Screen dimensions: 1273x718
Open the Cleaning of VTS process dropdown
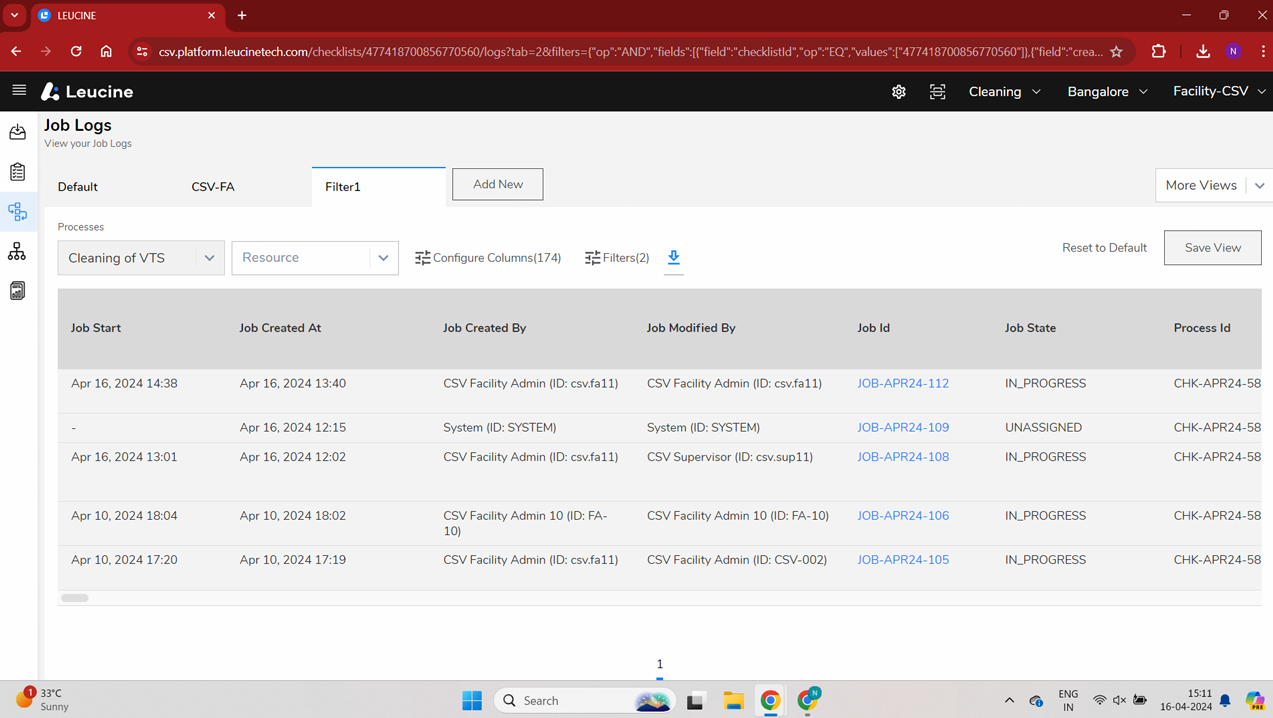click(141, 258)
